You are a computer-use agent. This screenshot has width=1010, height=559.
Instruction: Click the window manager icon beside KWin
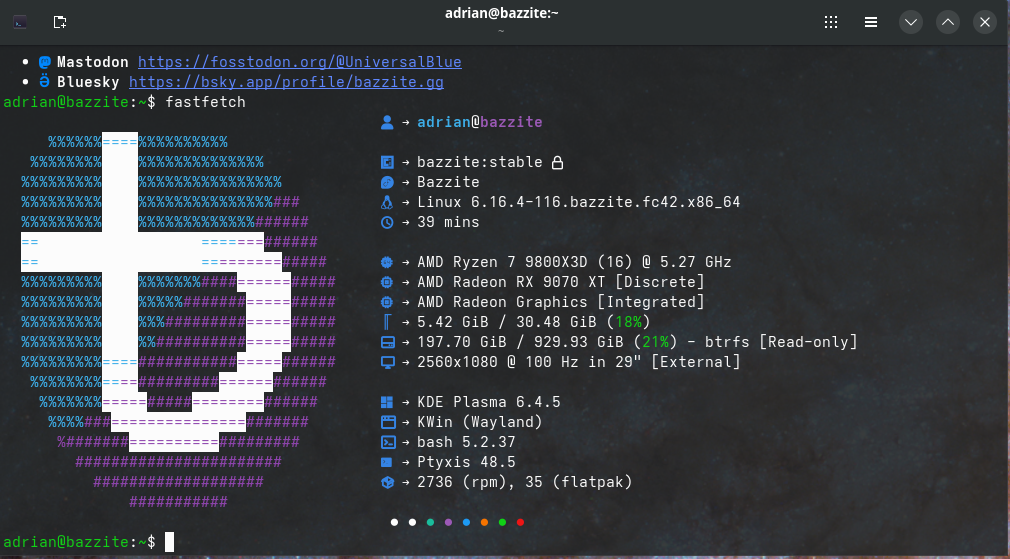tap(387, 422)
